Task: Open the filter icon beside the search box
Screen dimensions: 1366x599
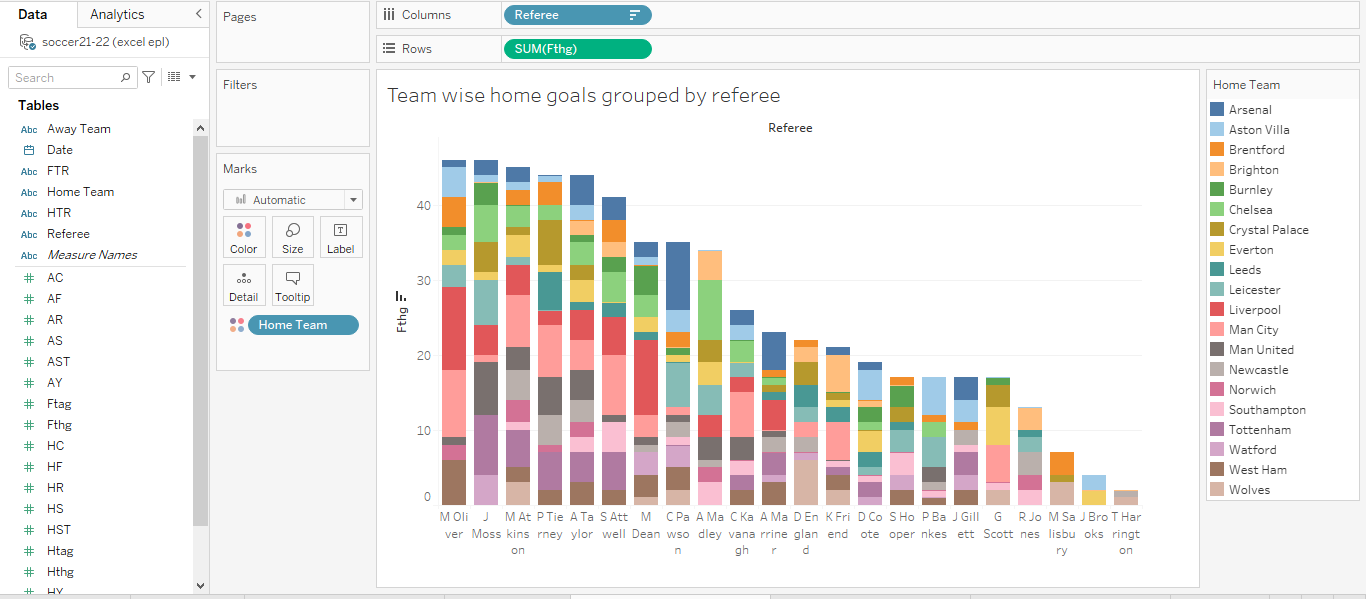Action: point(146,77)
